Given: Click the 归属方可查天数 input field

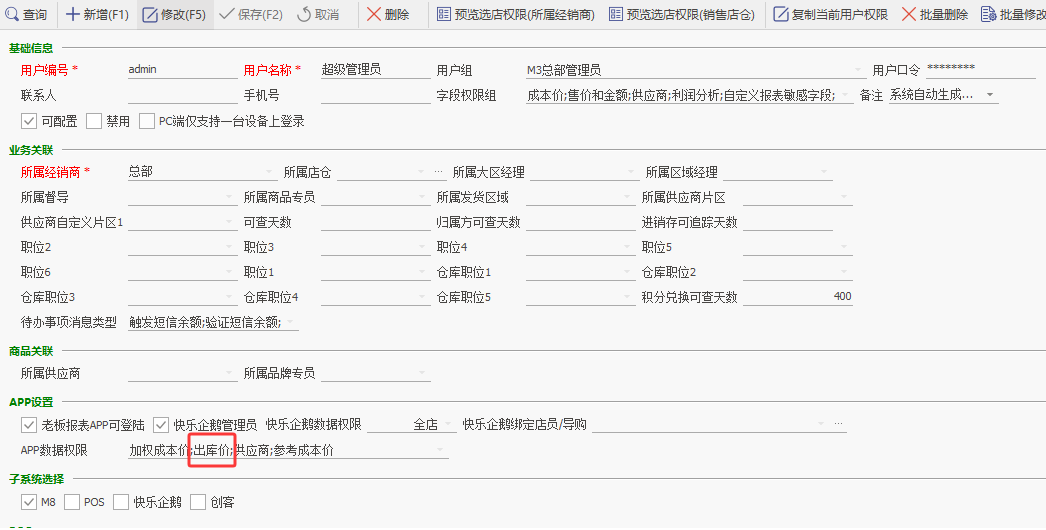Looking at the screenshot, I should (580, 222).
